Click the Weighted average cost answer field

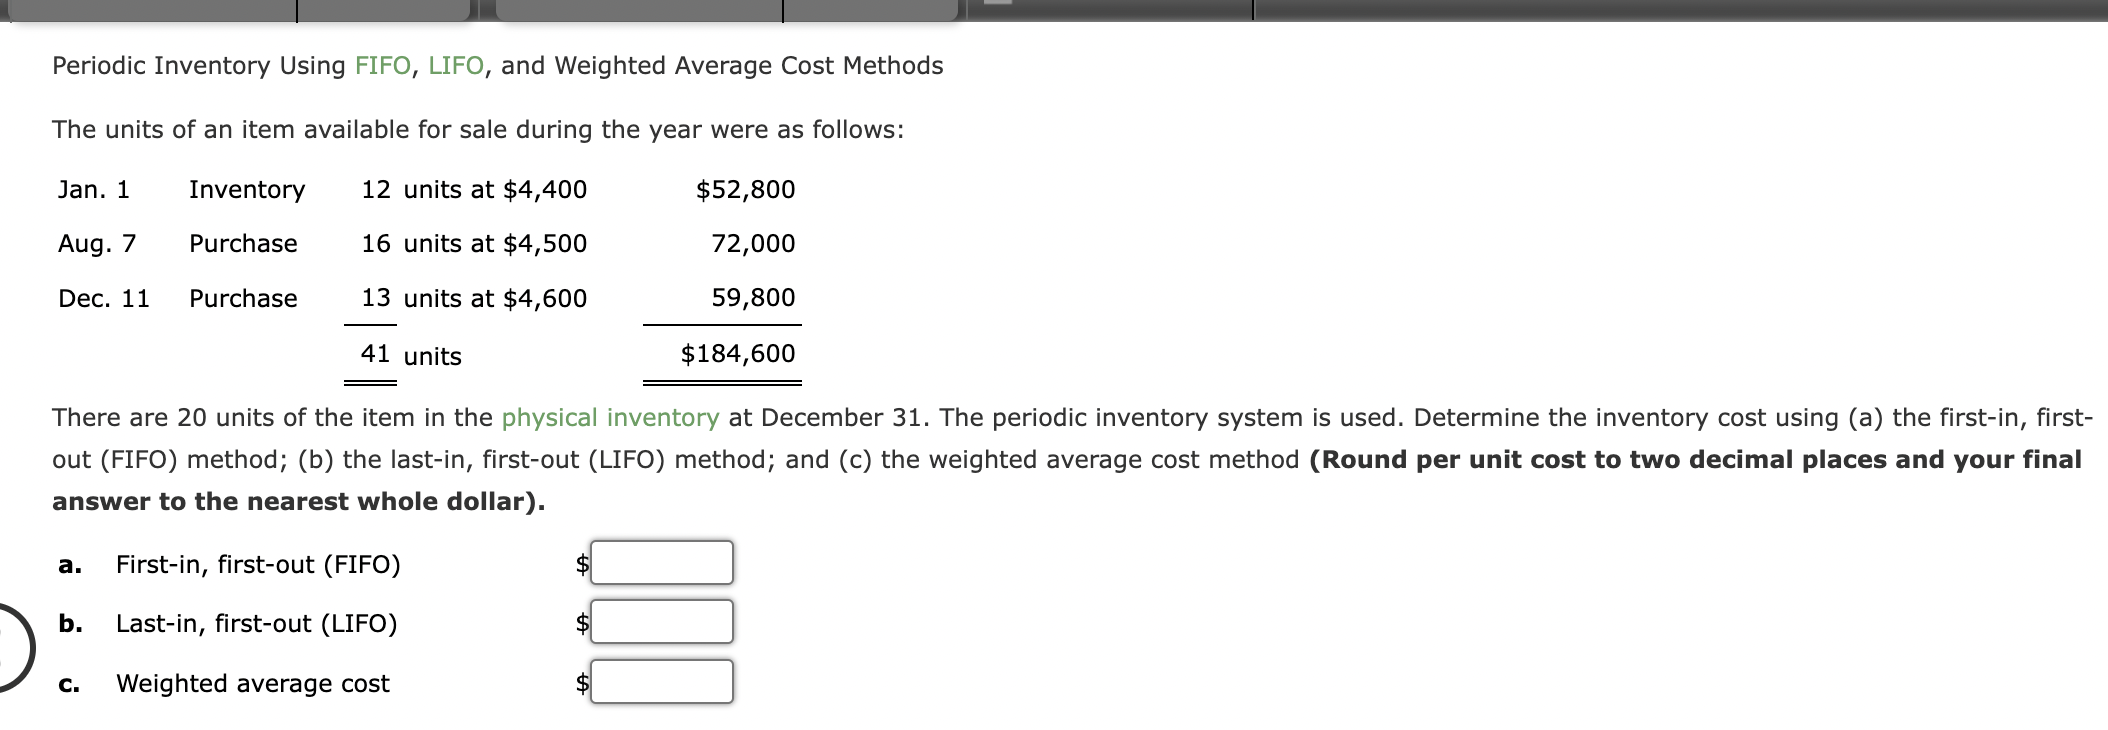[x=663, y=683]
